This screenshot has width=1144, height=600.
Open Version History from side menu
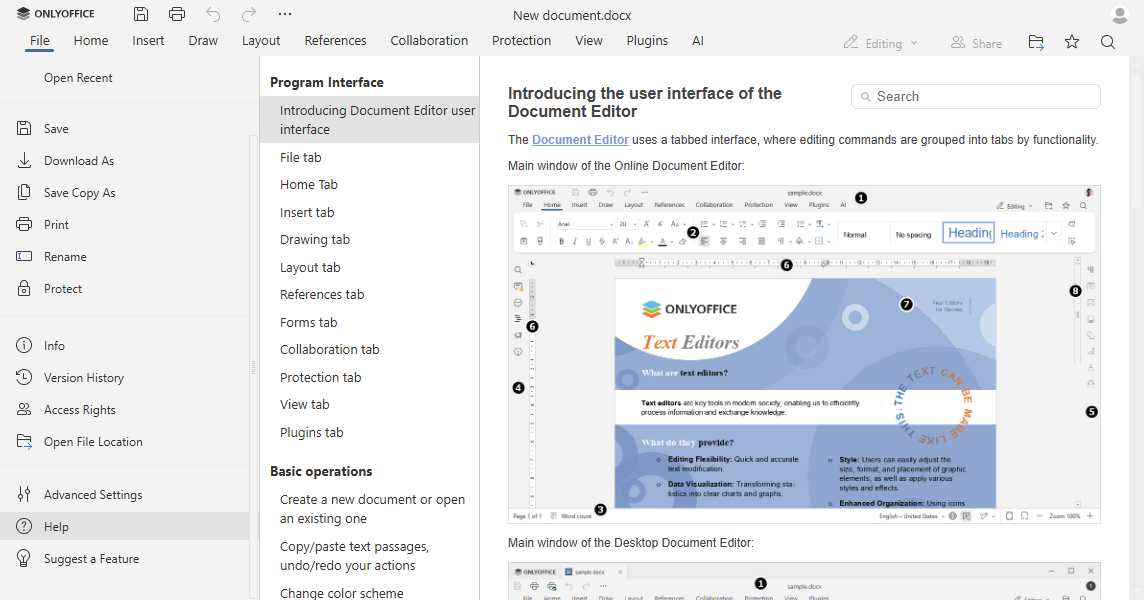coord(84,378)
